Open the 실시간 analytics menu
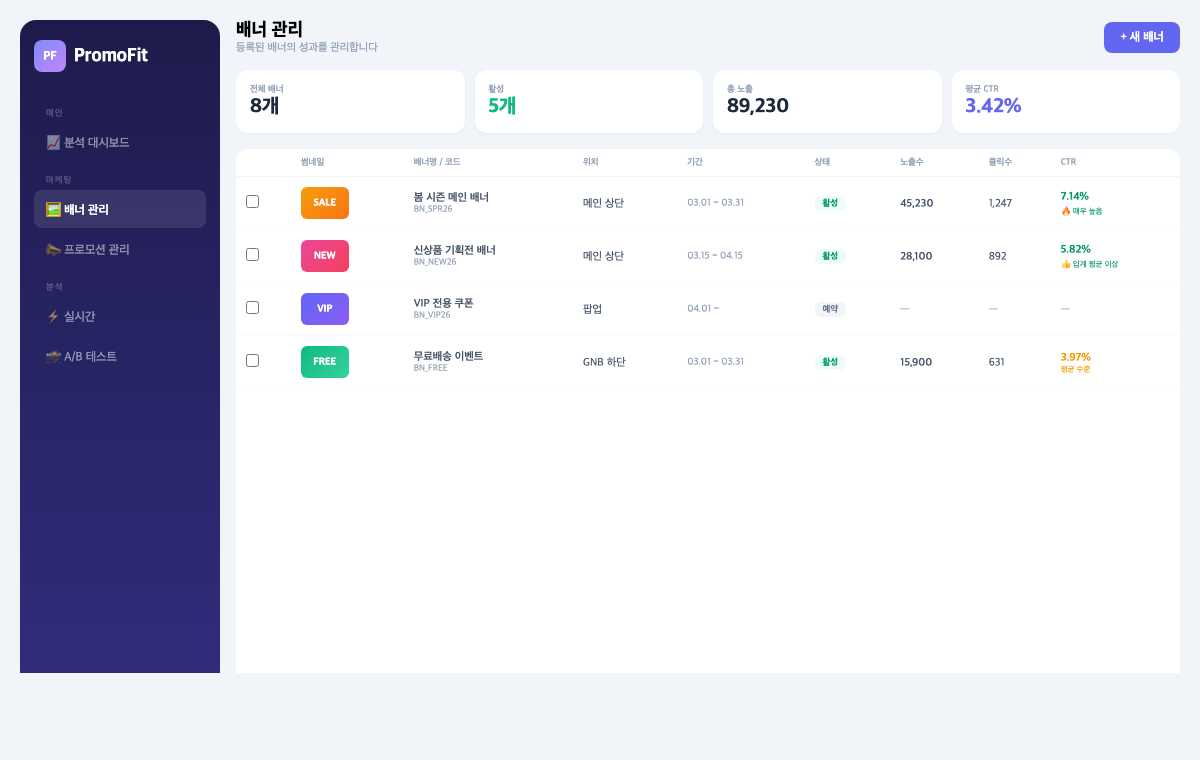Image resolution: width=1200 pixels, height=760 pixels. point(120,316)
